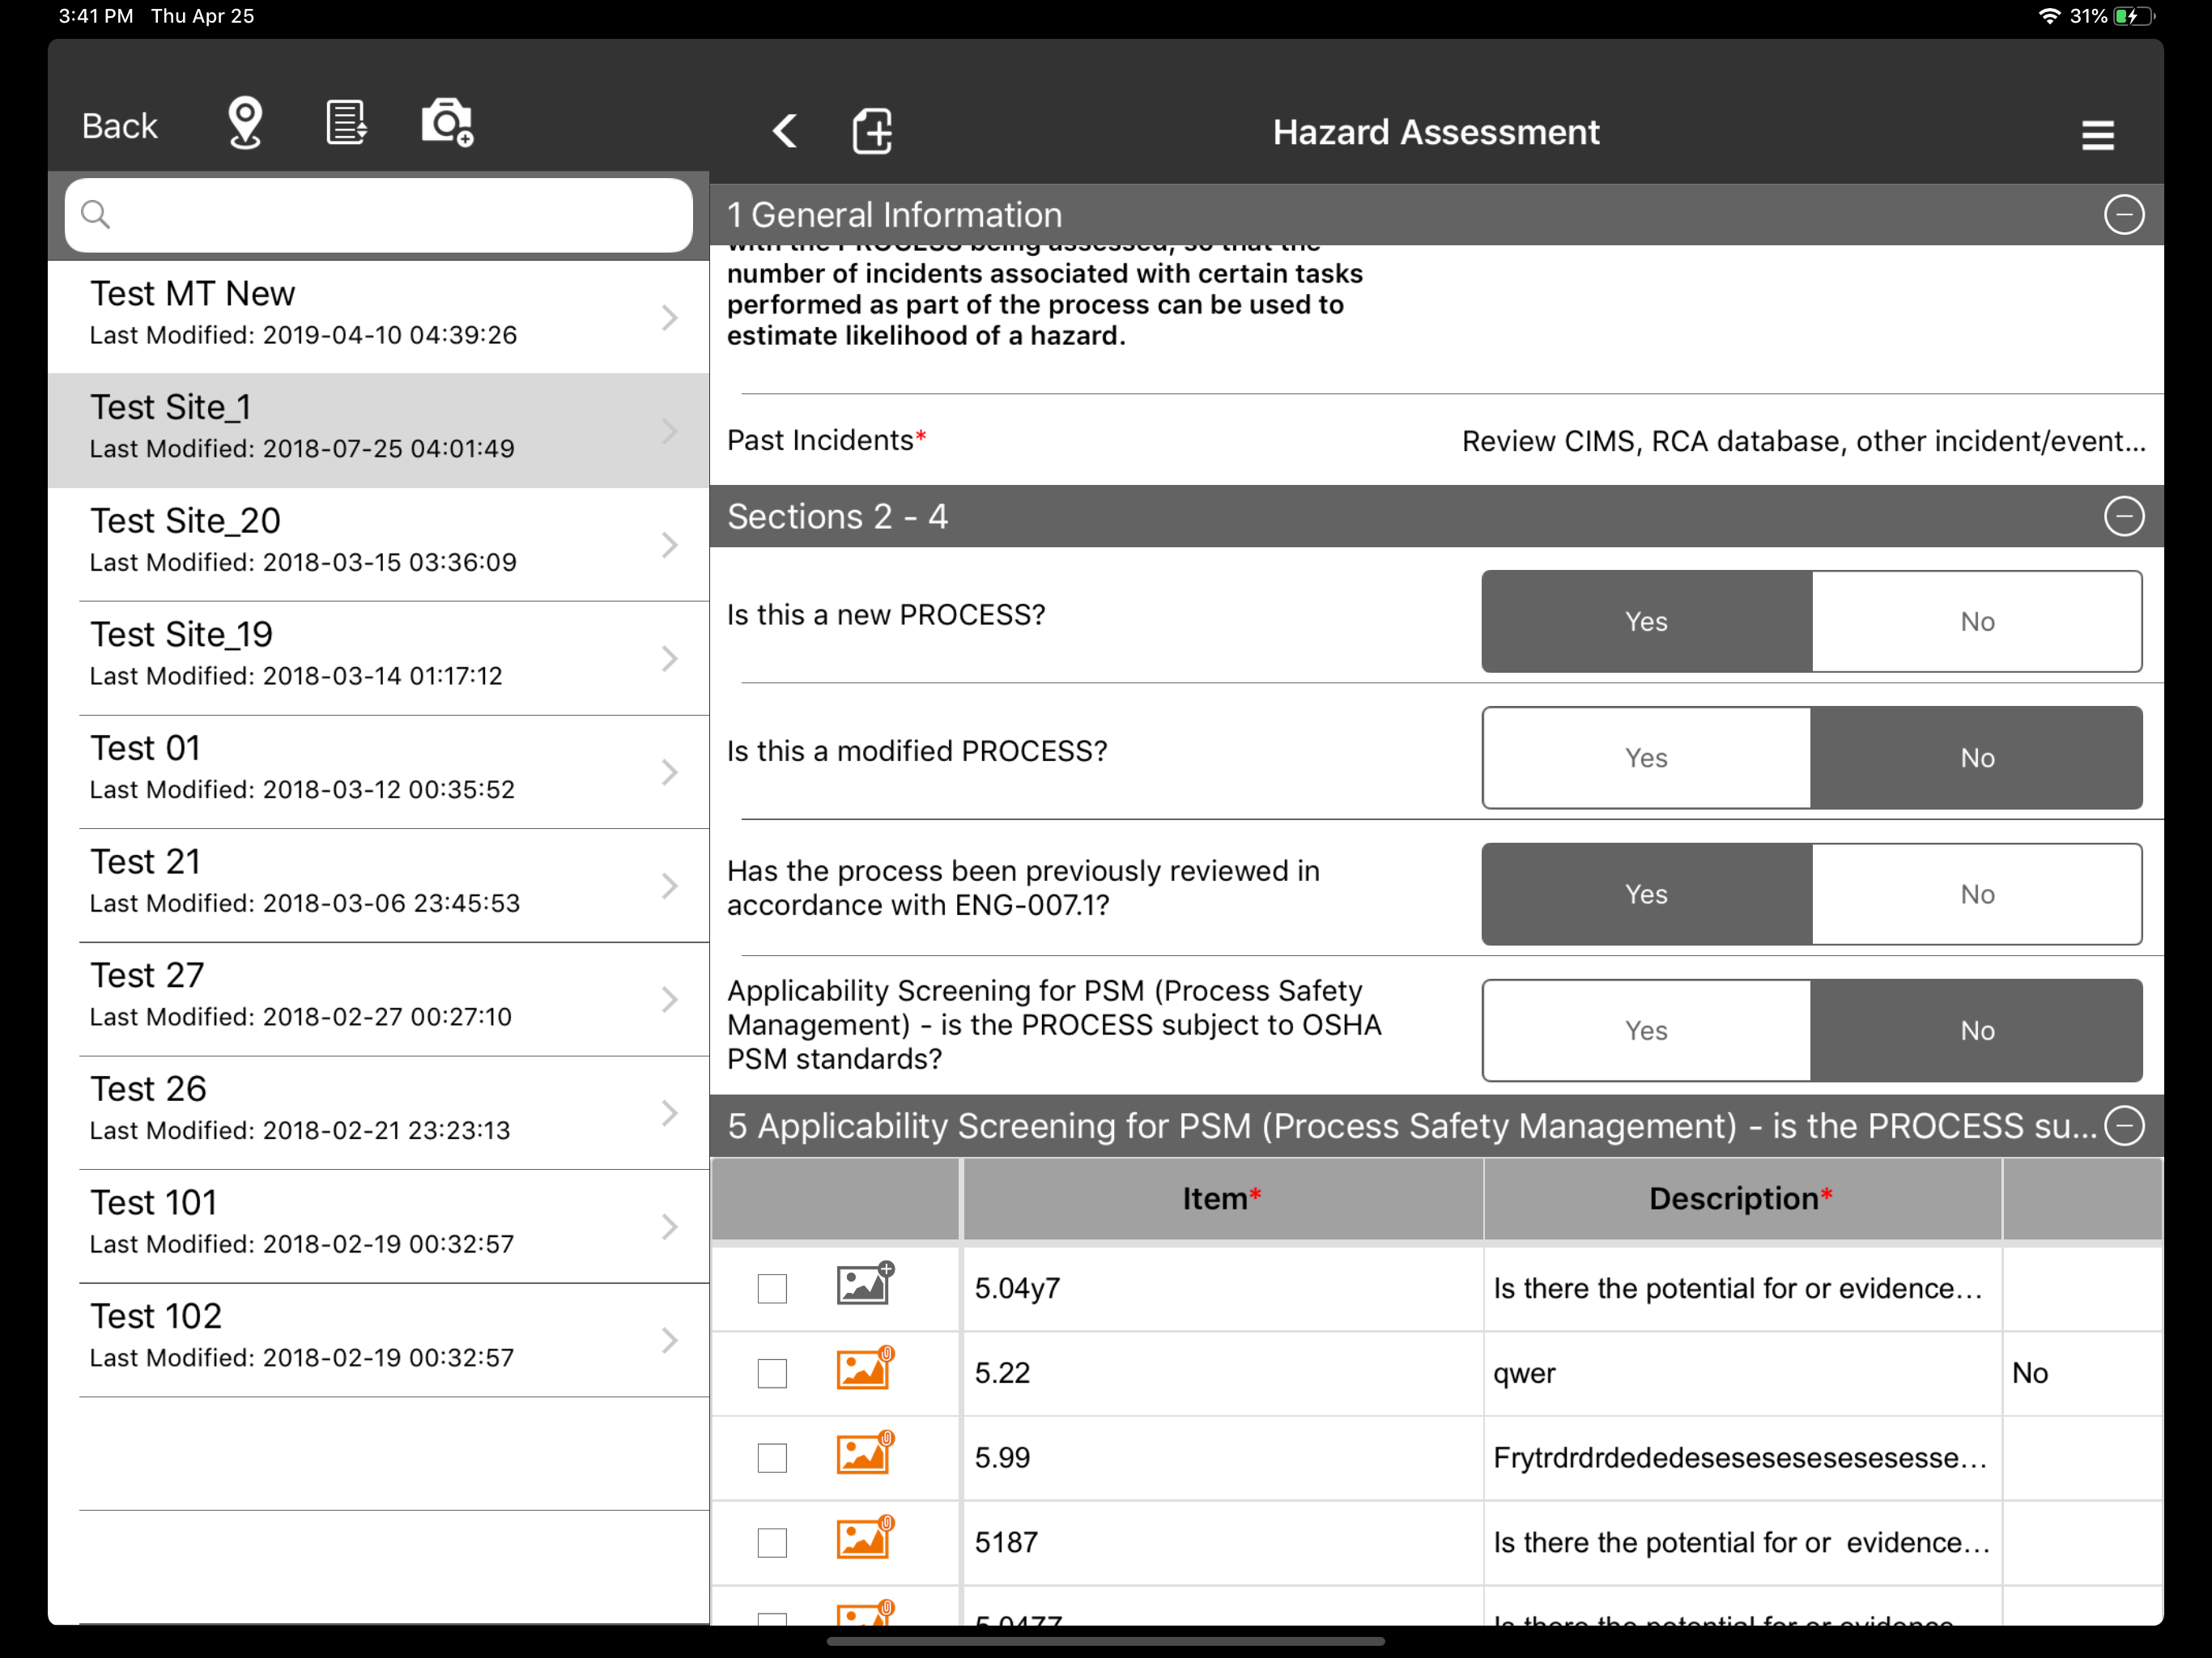Tap the add new form icon

[872, 131]
